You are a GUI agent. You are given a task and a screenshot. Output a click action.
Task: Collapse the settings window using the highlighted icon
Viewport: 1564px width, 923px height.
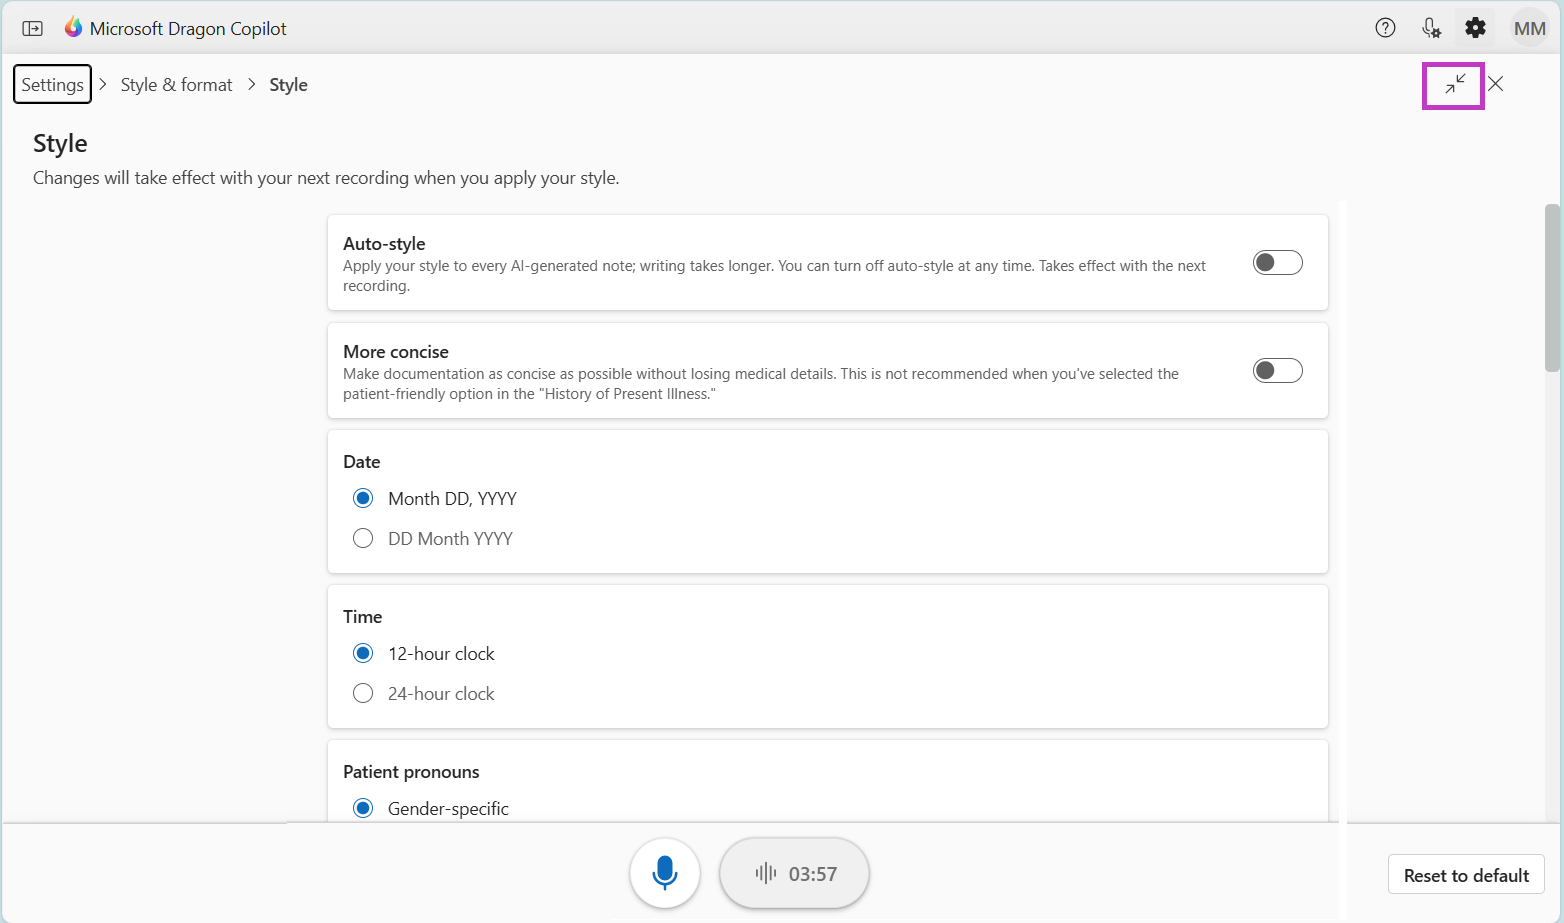(x=1452, y=86)
